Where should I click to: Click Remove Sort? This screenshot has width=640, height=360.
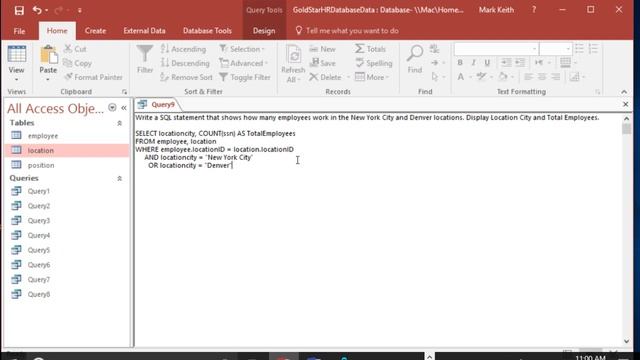click(187, 77)
